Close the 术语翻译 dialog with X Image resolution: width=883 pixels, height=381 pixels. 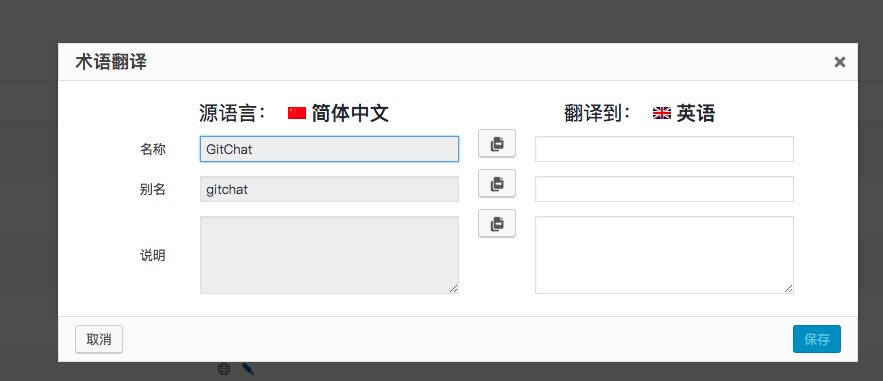(x=840, y=62)
